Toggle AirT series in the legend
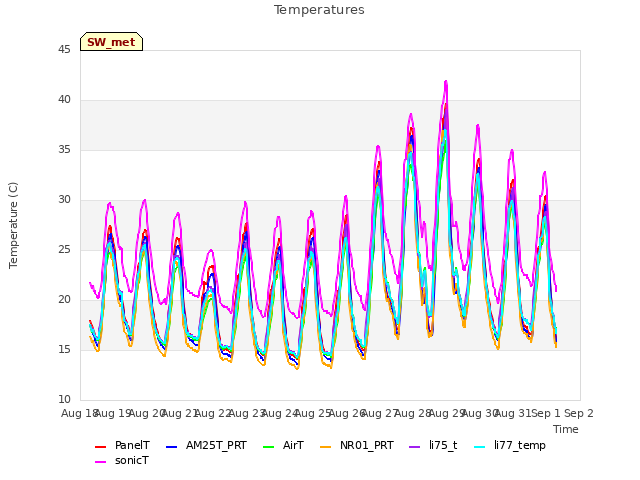 (x=283, y=445)
